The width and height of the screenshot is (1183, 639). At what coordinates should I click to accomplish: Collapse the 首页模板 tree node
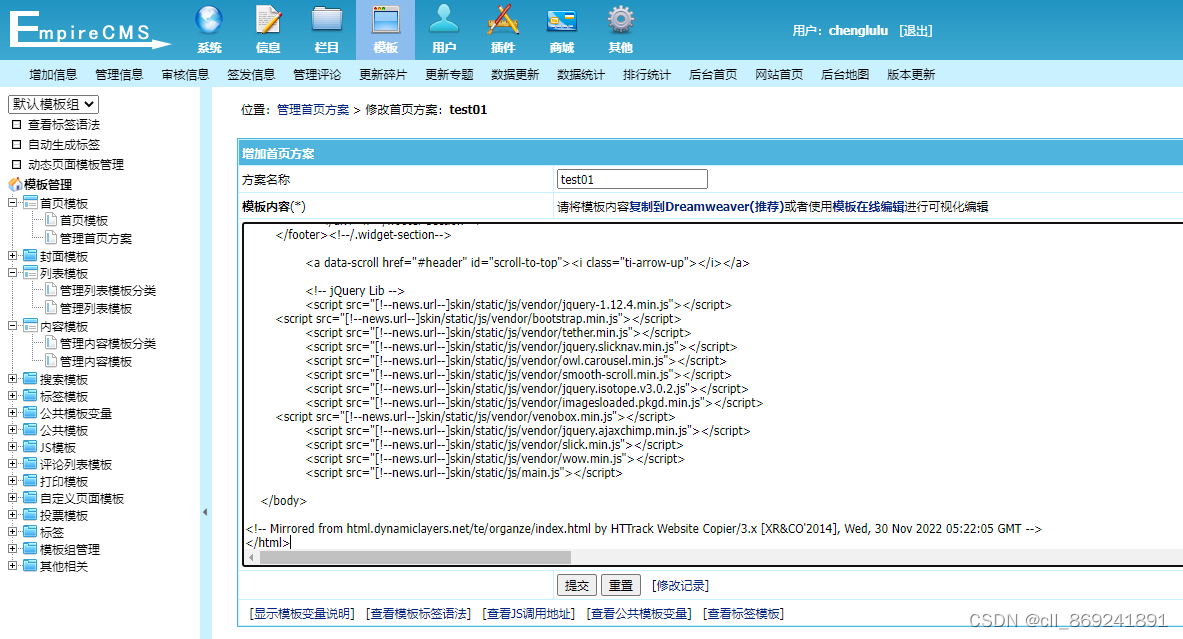(x=13, y=203)
